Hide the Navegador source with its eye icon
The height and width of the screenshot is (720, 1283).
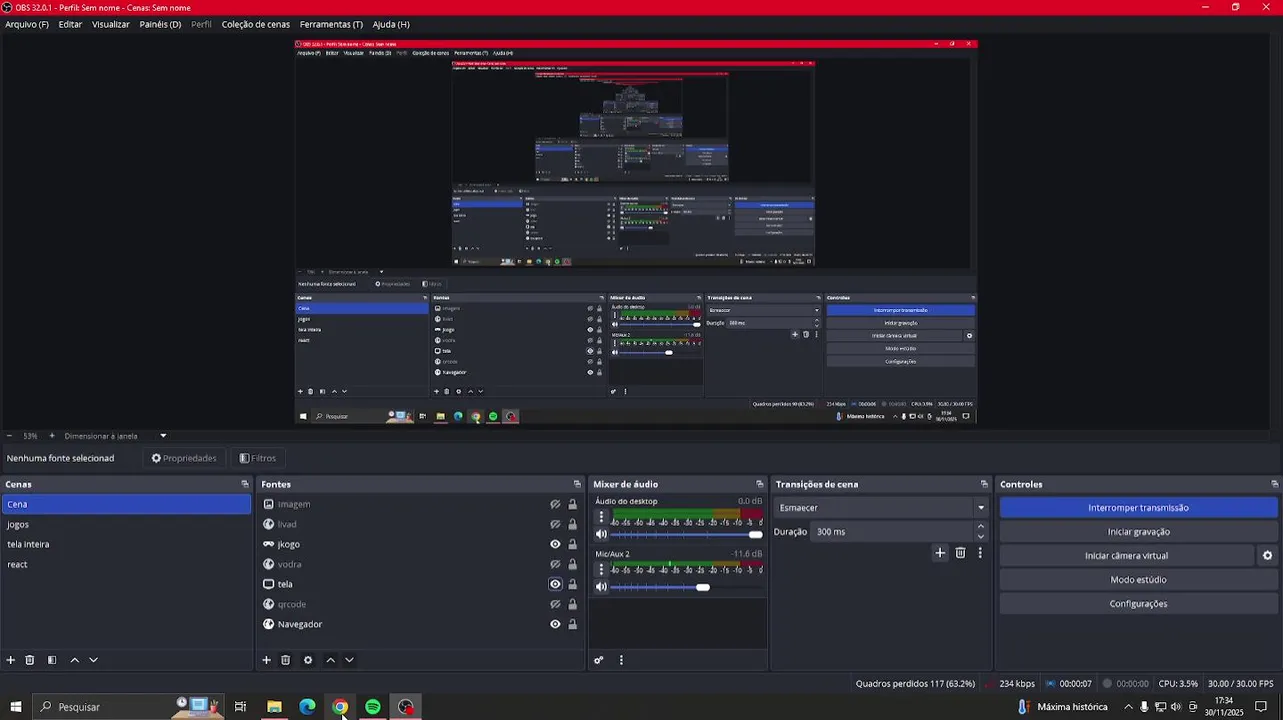point(555,624)
